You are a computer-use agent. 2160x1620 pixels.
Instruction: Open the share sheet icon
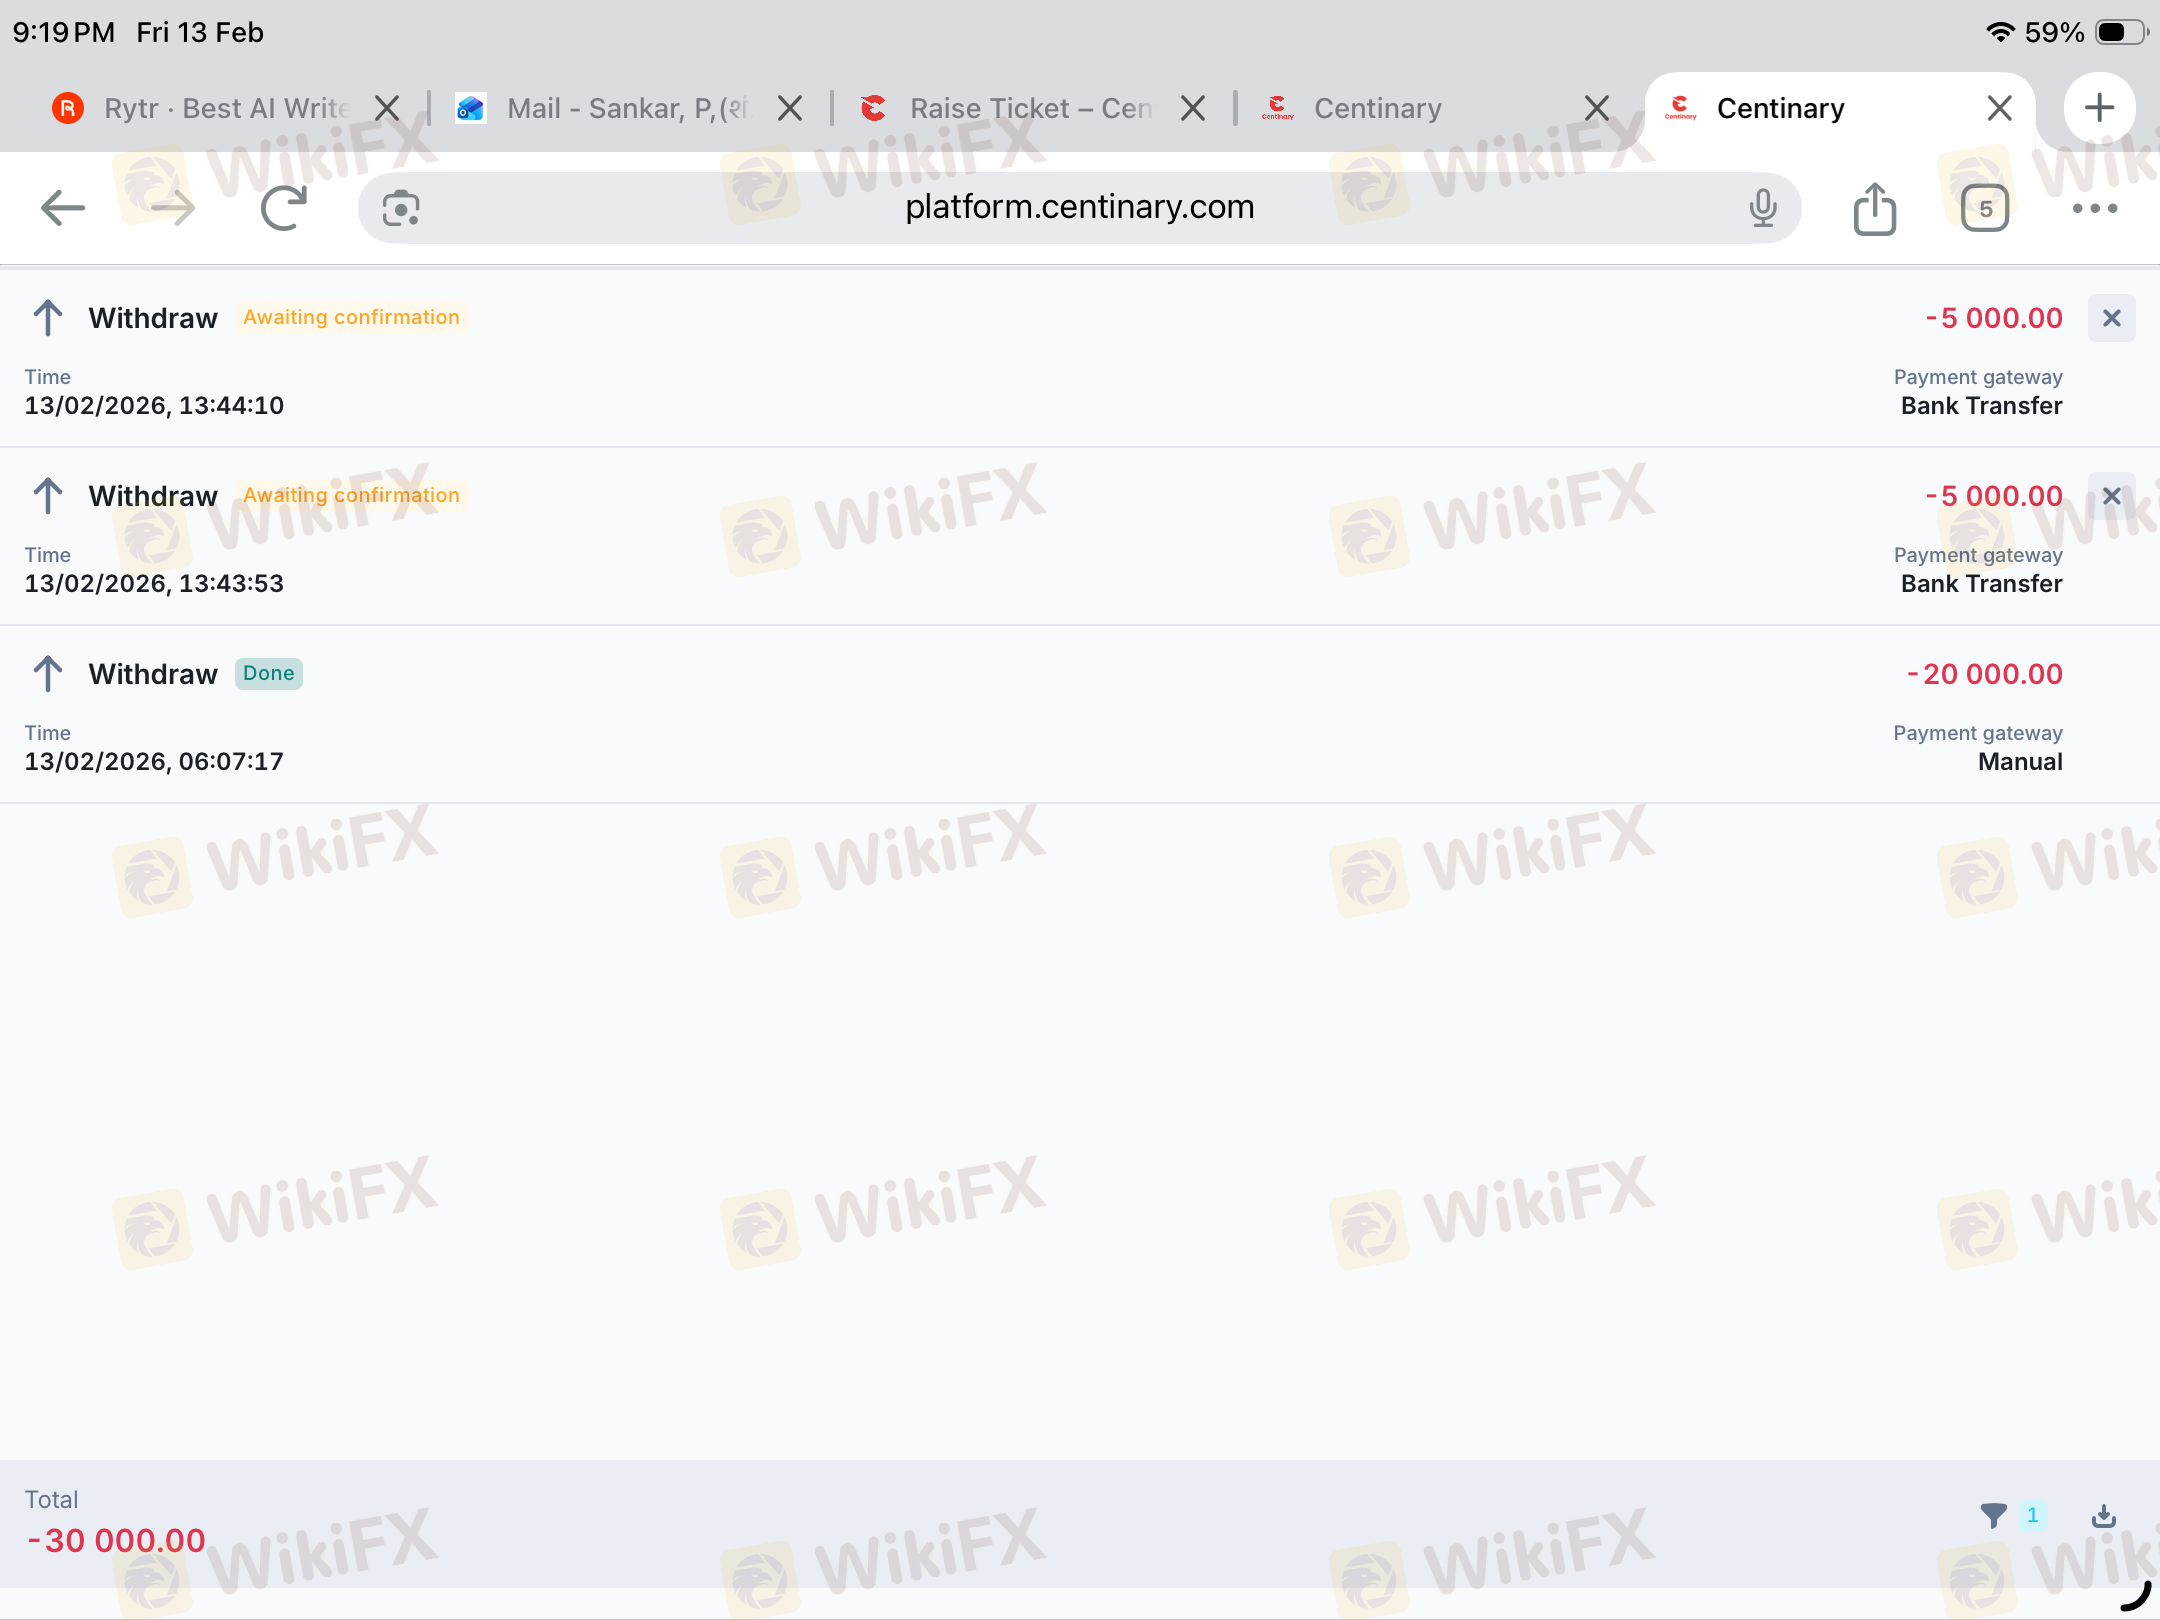pos(1875,208)
